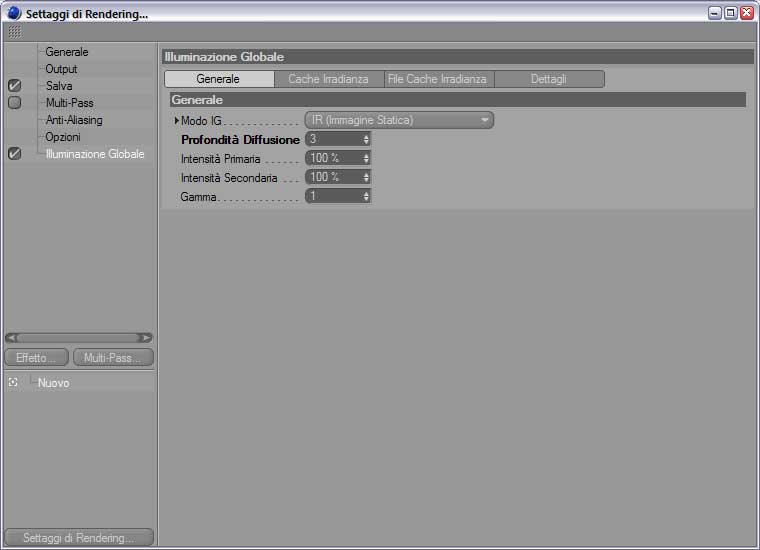Click the Profondità Diffusione spinner arrows

tap(366, 140)
